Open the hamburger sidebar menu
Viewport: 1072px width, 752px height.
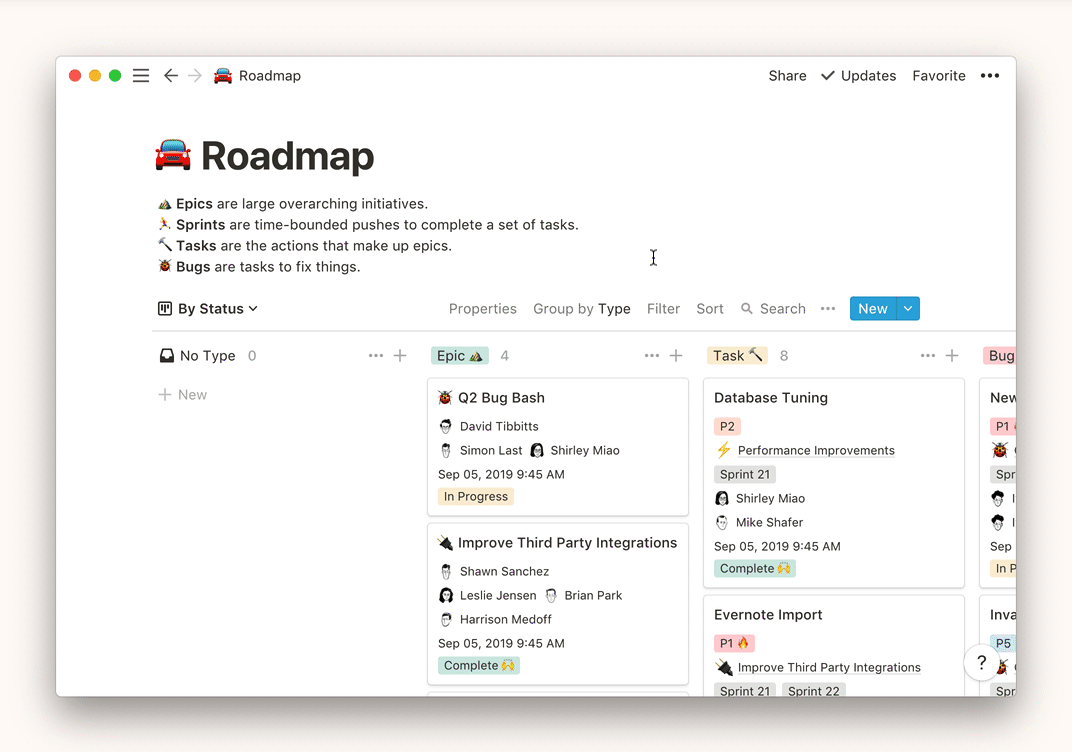(x=141, y=76)
